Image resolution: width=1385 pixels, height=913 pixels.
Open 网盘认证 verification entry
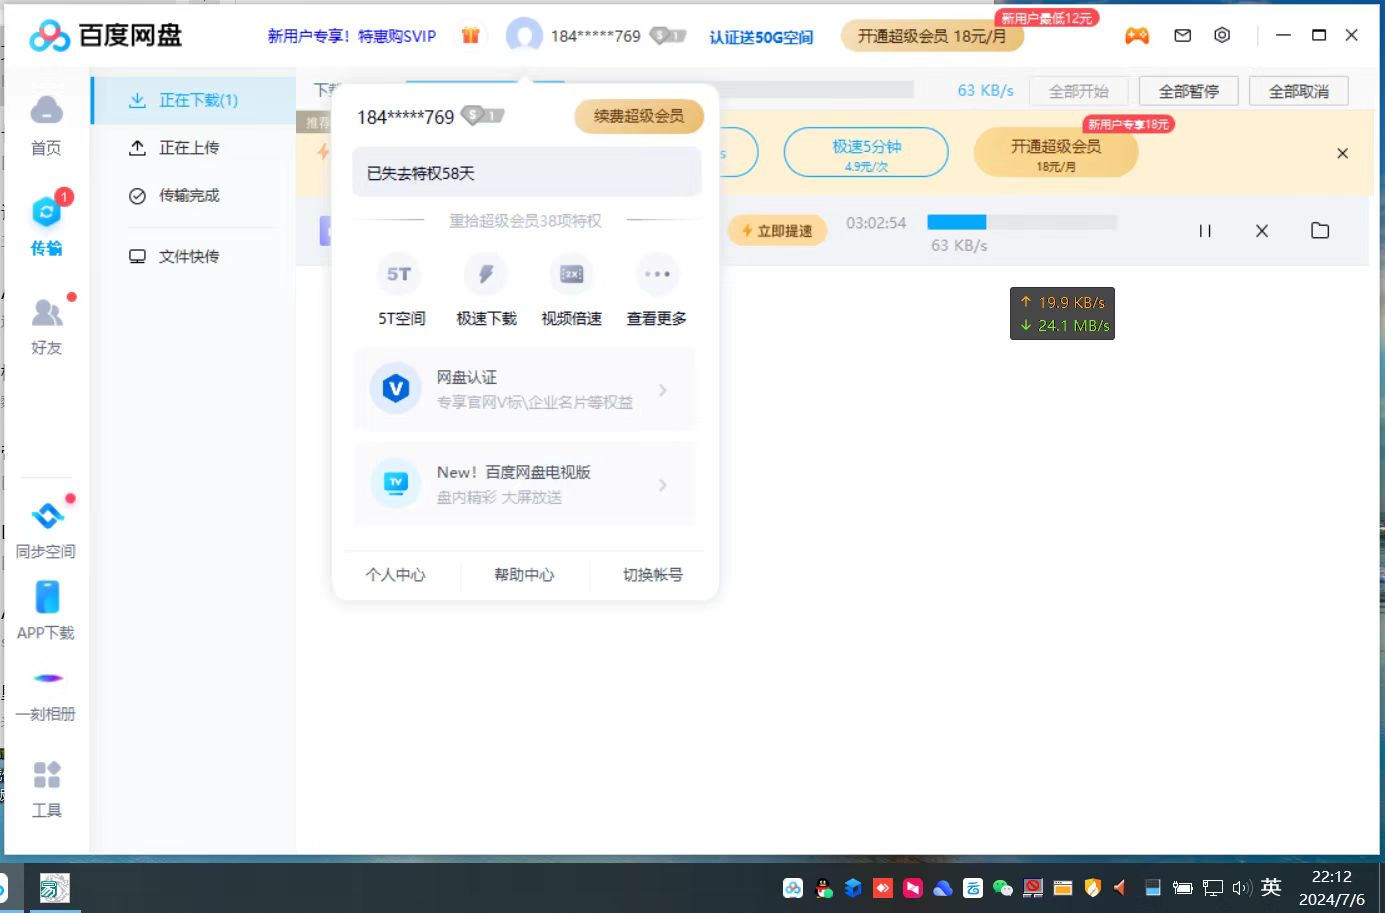[525, 389]
